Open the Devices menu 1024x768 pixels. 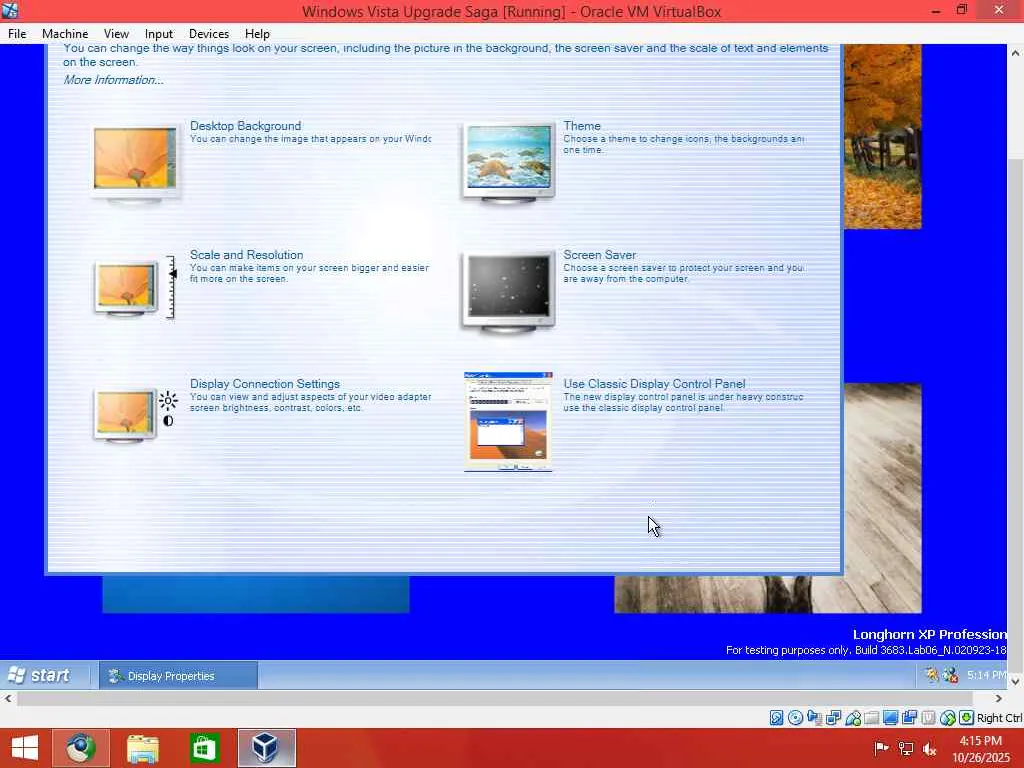(209, 33)
